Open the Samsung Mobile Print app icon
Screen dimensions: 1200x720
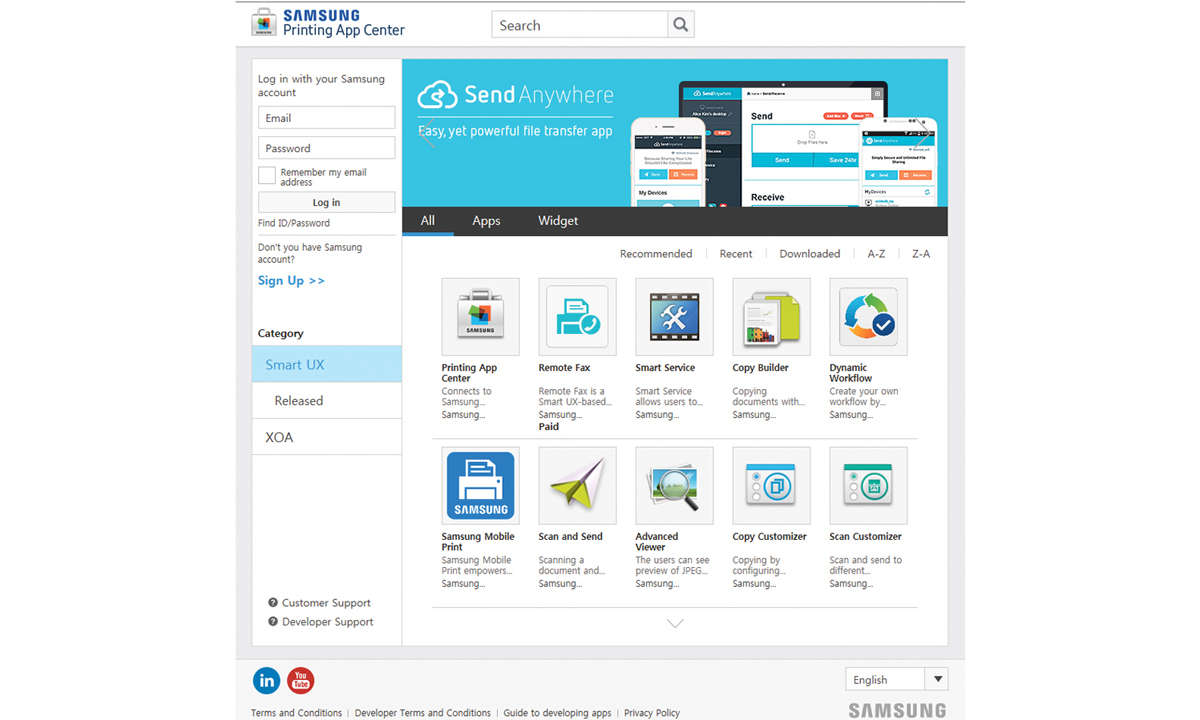click(x=480, y=486)
